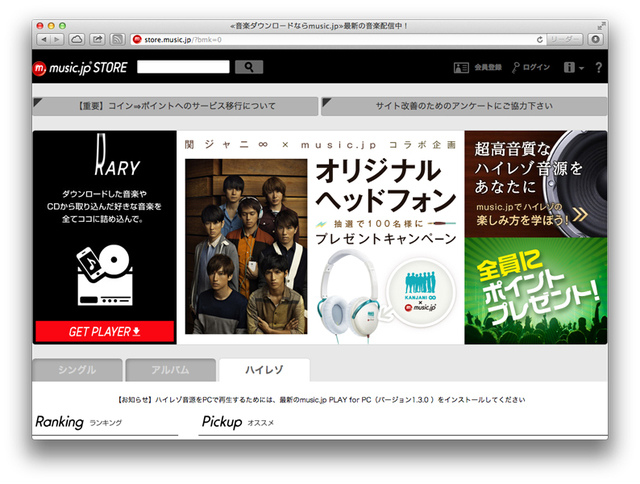This screenshot has width=640, height=484.
Task: Click the Safari iCloud tabs icon
Action: 77,38
